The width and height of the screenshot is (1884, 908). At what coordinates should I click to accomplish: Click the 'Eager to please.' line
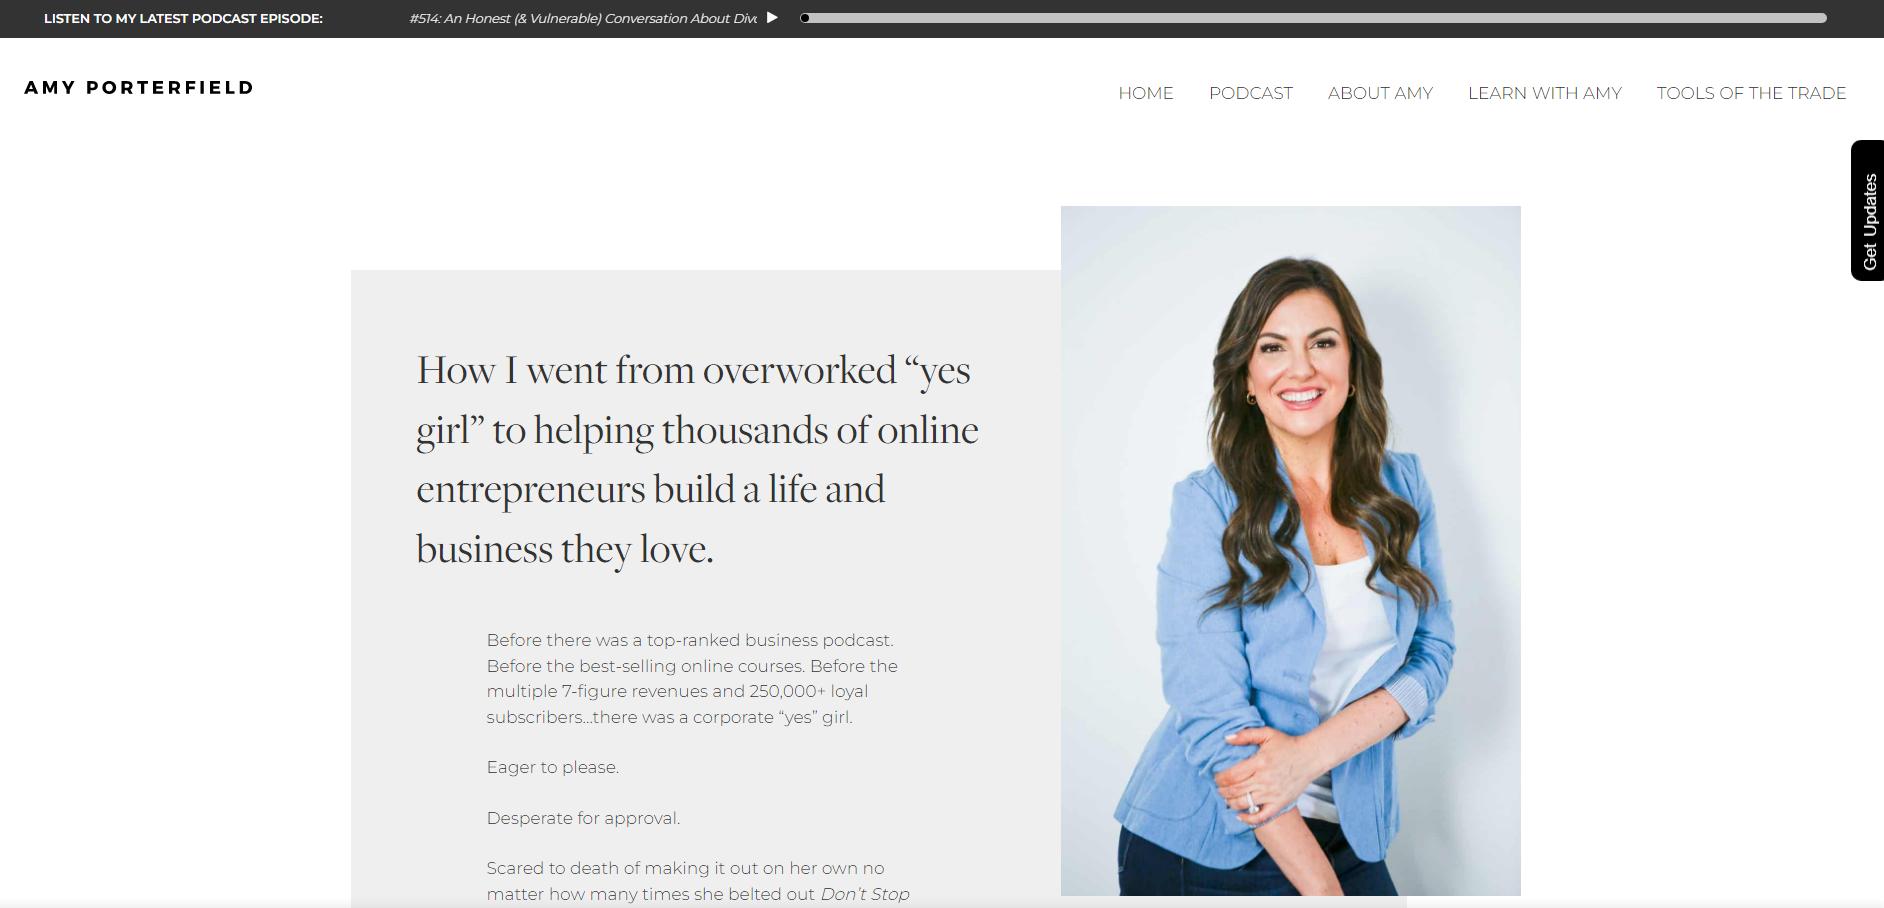pos(552,767)
